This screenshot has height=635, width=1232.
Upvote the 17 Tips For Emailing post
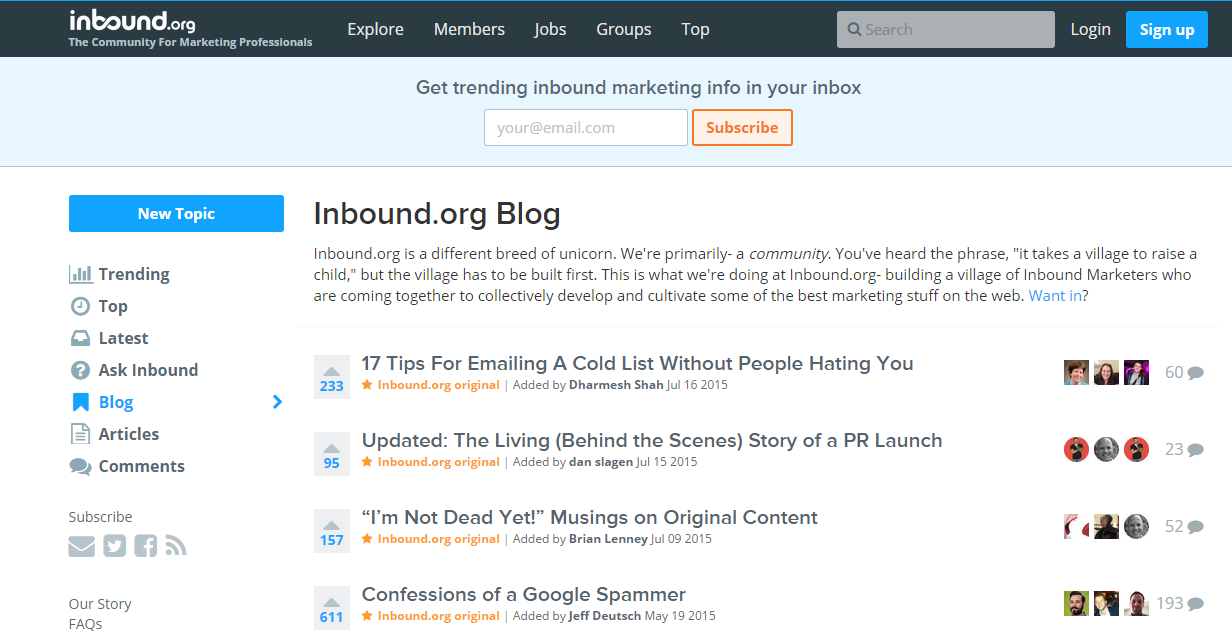[332, 377]
